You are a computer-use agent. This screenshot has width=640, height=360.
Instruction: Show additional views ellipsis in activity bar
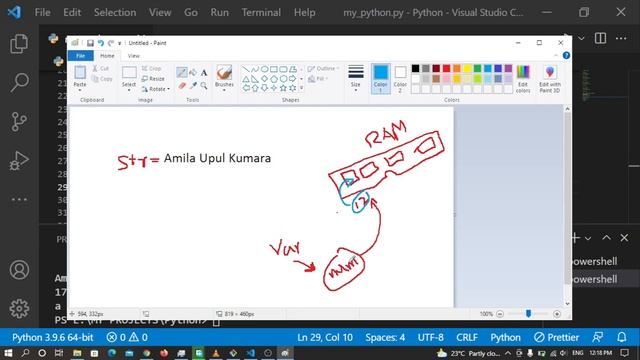[19, 200]
